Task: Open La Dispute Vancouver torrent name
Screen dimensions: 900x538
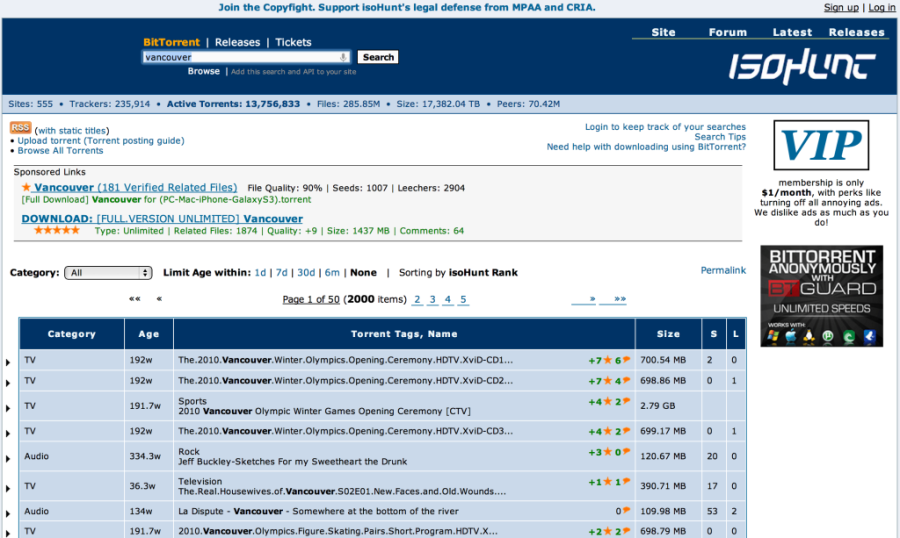Action: (x=318, y=511)
